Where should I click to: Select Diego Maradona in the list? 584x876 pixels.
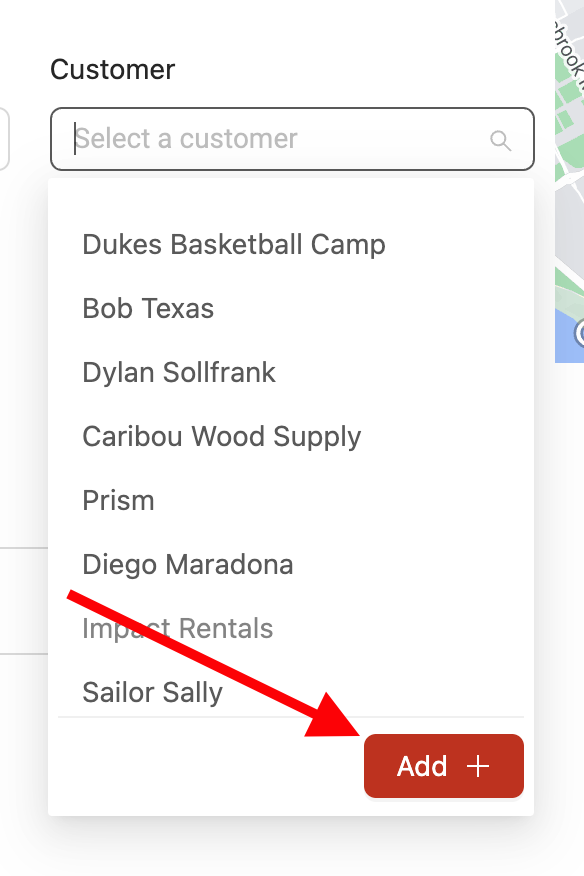click(x=188, y=564)
